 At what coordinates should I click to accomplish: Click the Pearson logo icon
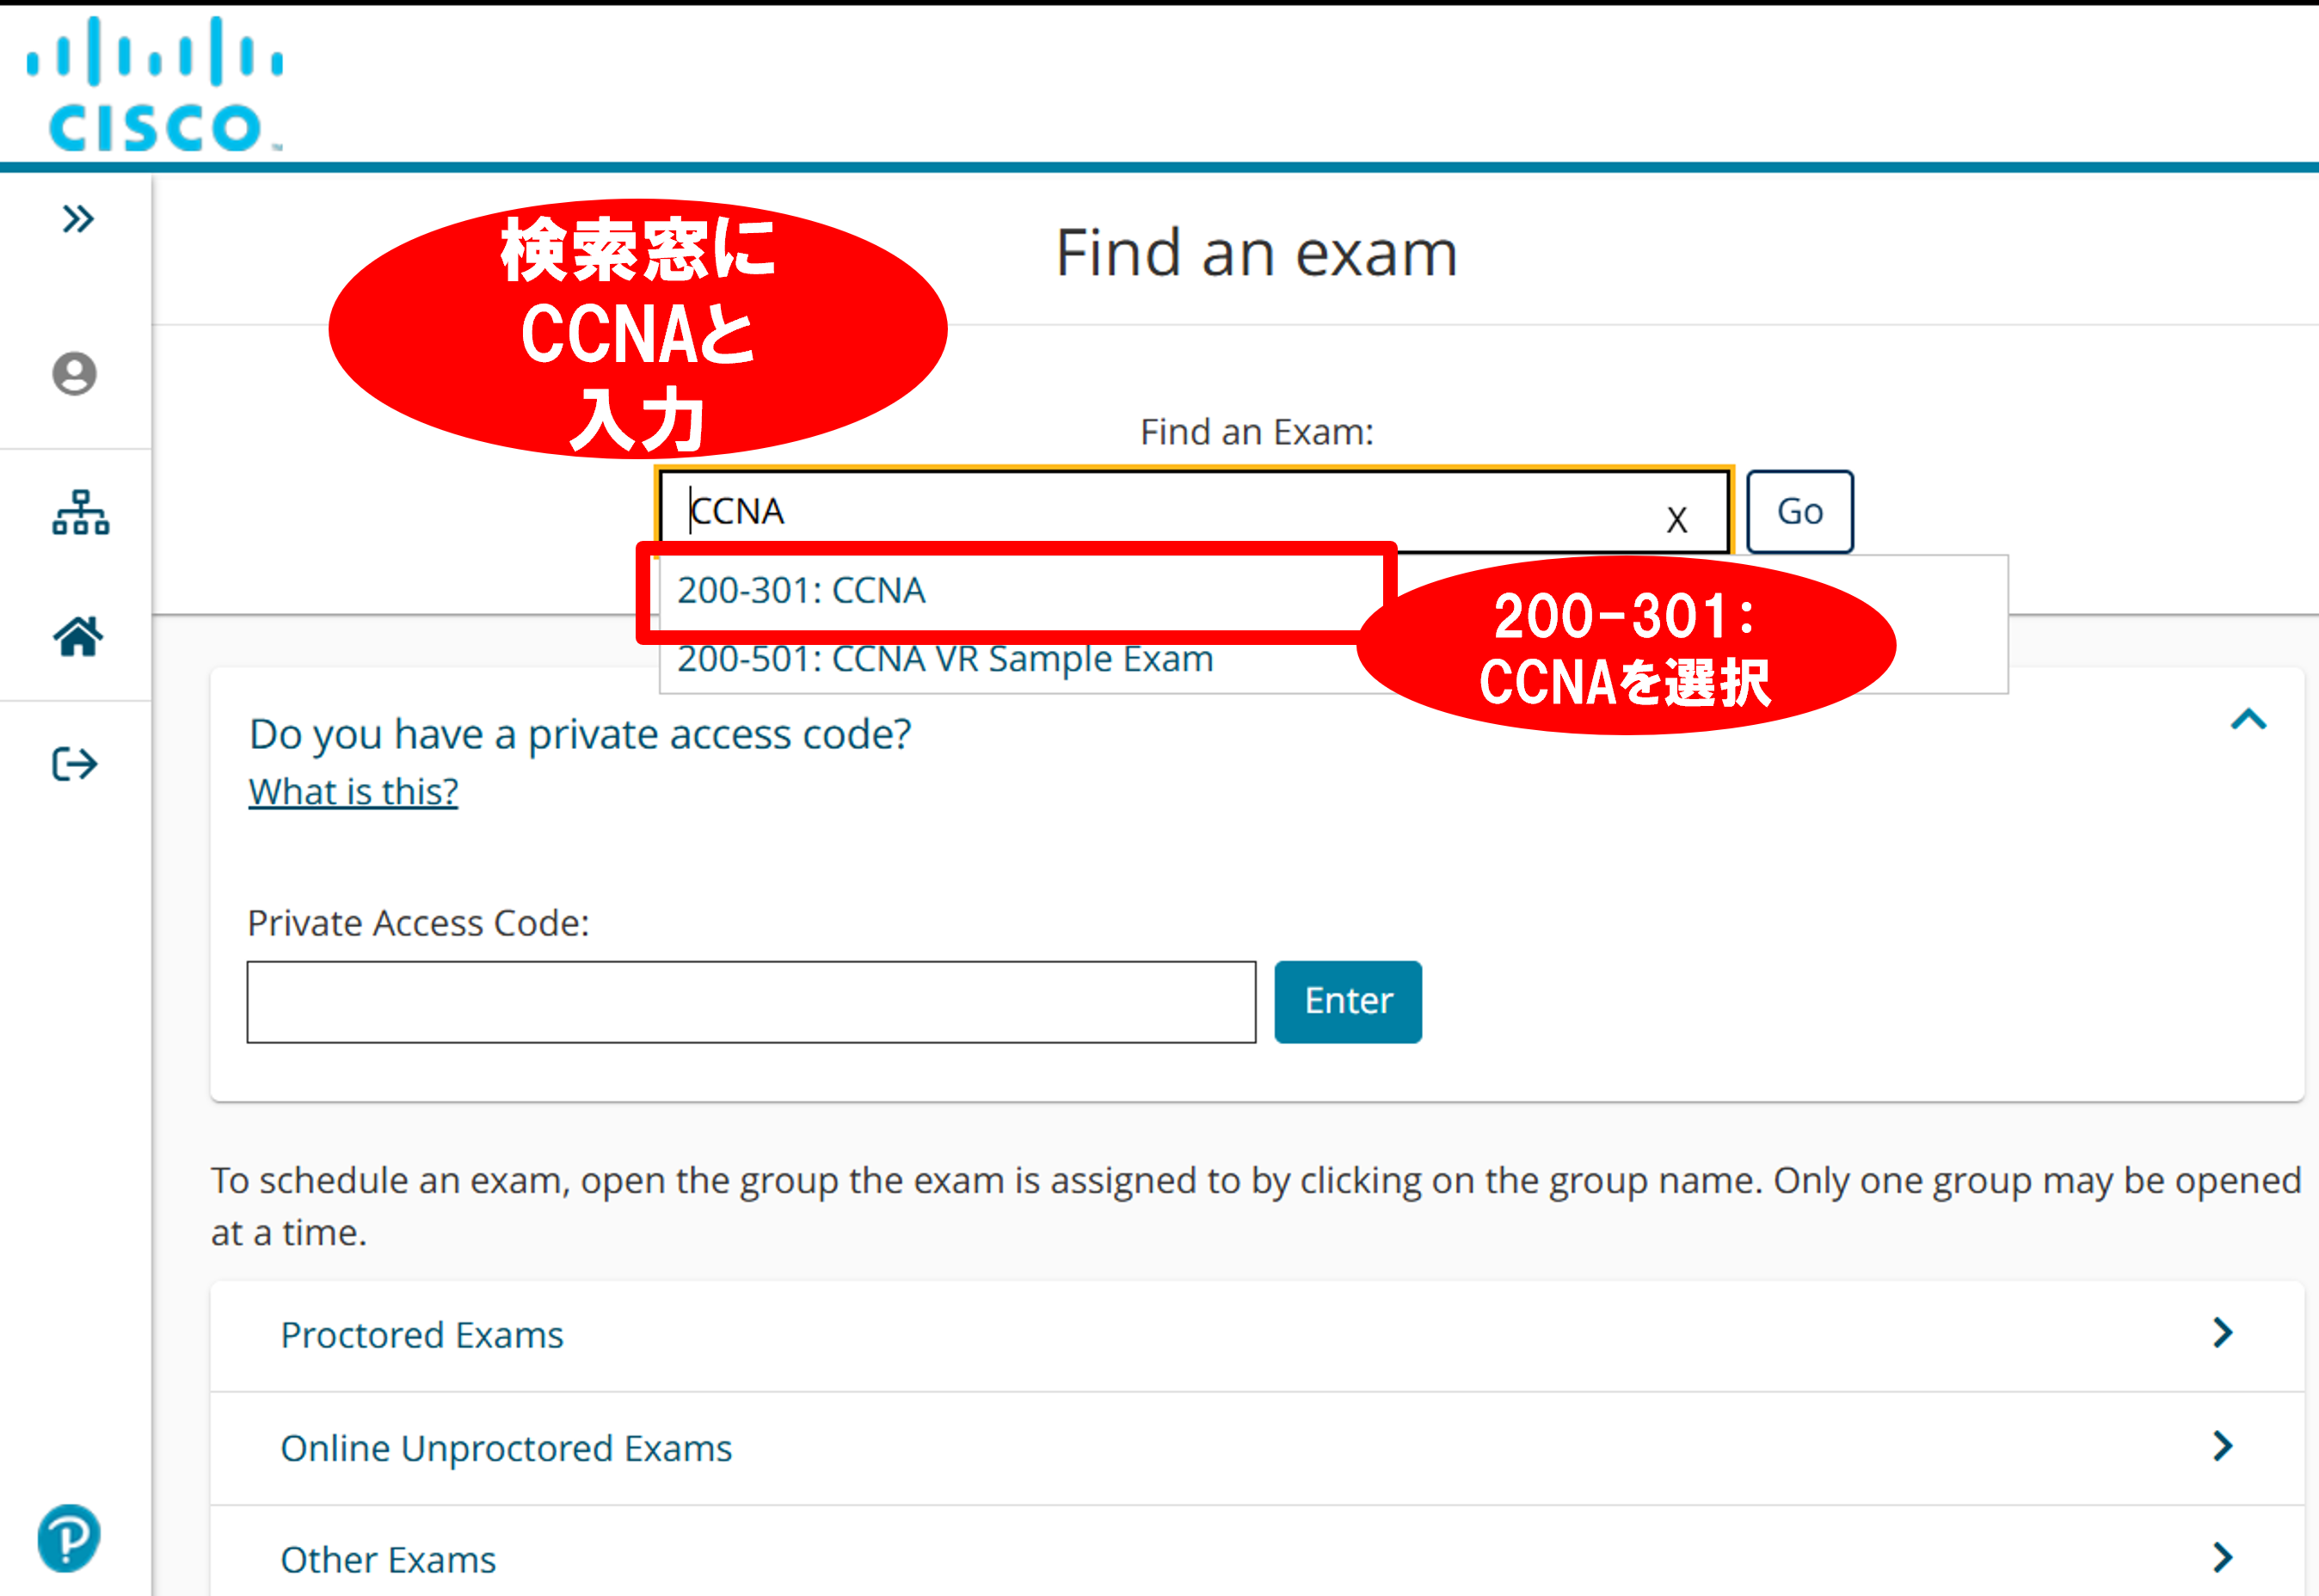(69, 1538)
